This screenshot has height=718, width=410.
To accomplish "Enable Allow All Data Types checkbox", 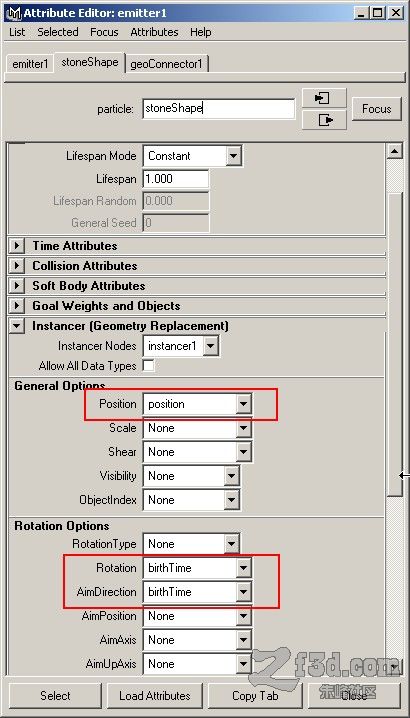I will pos(148,366).
